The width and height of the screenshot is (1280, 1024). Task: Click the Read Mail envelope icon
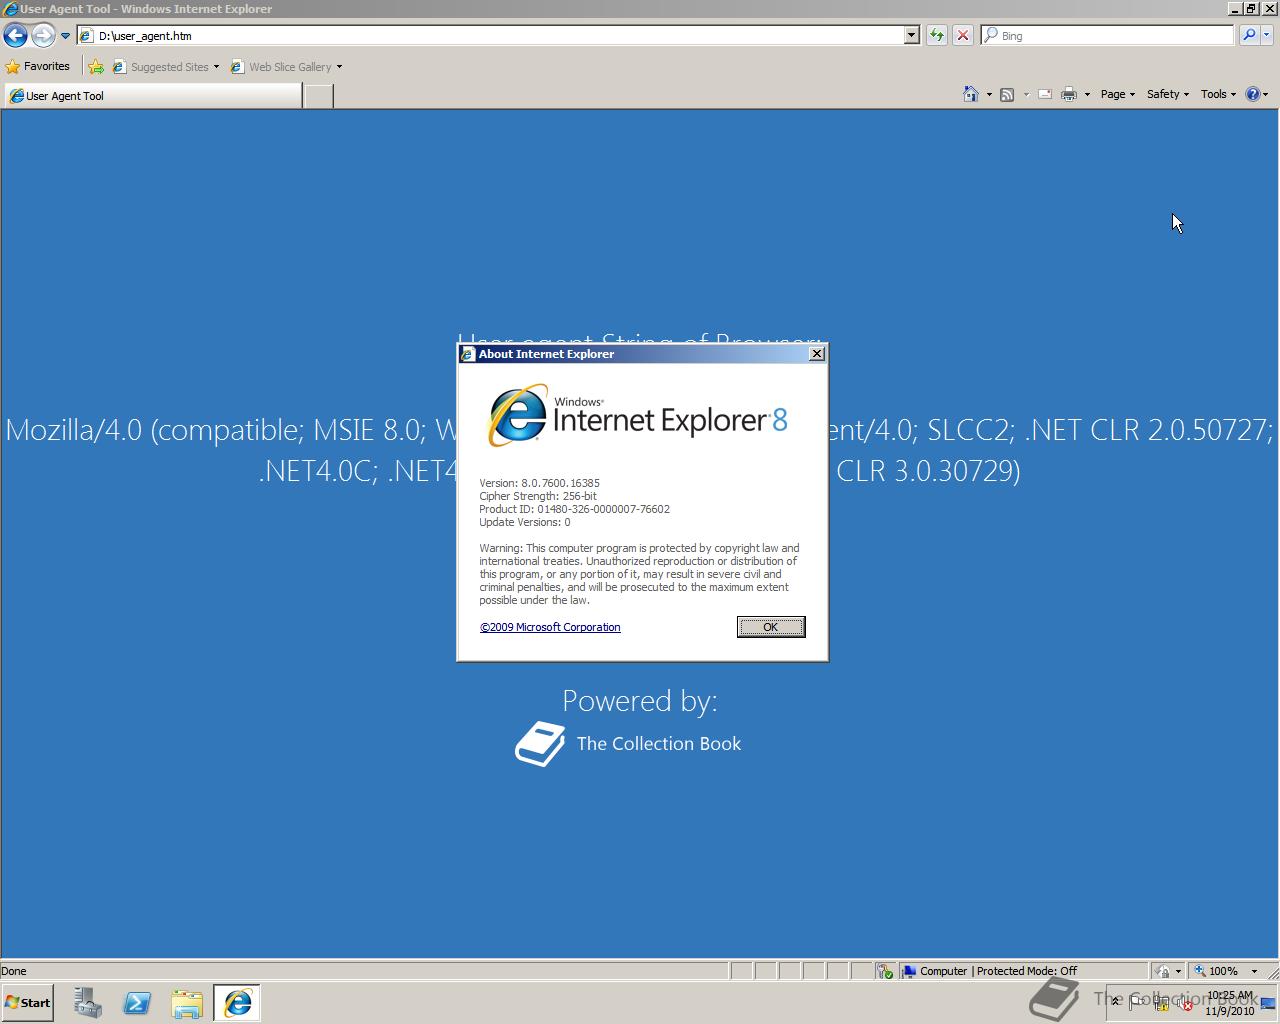click(x=1045, y=94)
